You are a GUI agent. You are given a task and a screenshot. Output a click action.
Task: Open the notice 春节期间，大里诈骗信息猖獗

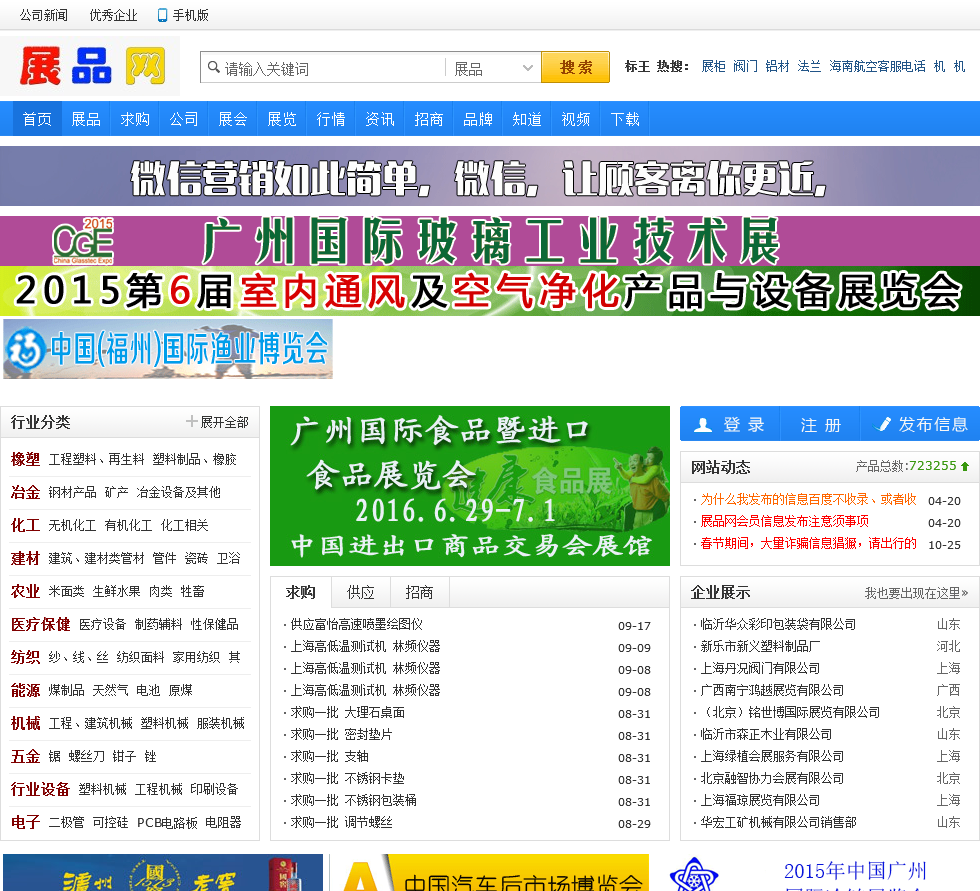tap(808, 543)
